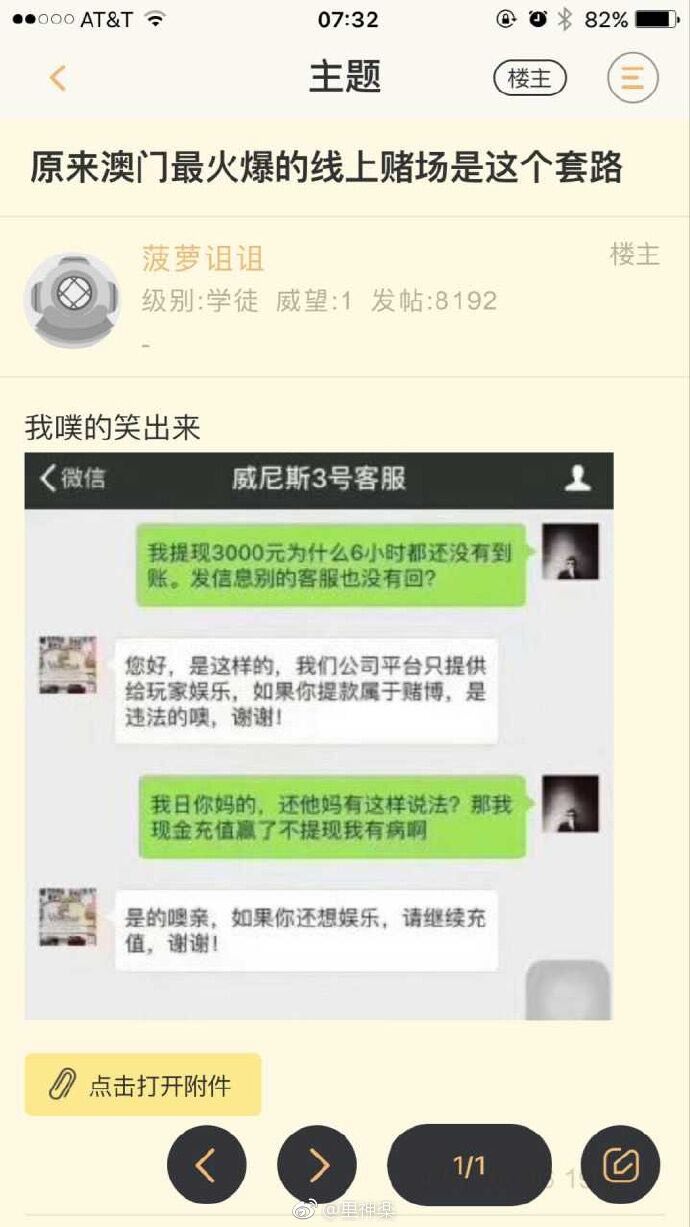Go to previous page with left arrow button
The width and height of the screenshot is (690, 1227).
pyautogui.click(x=207, y=1165)
